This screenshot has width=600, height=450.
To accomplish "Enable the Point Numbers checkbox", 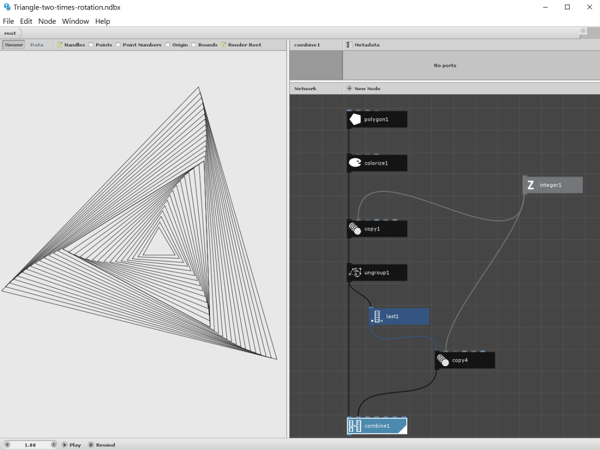I will (118, 45).
